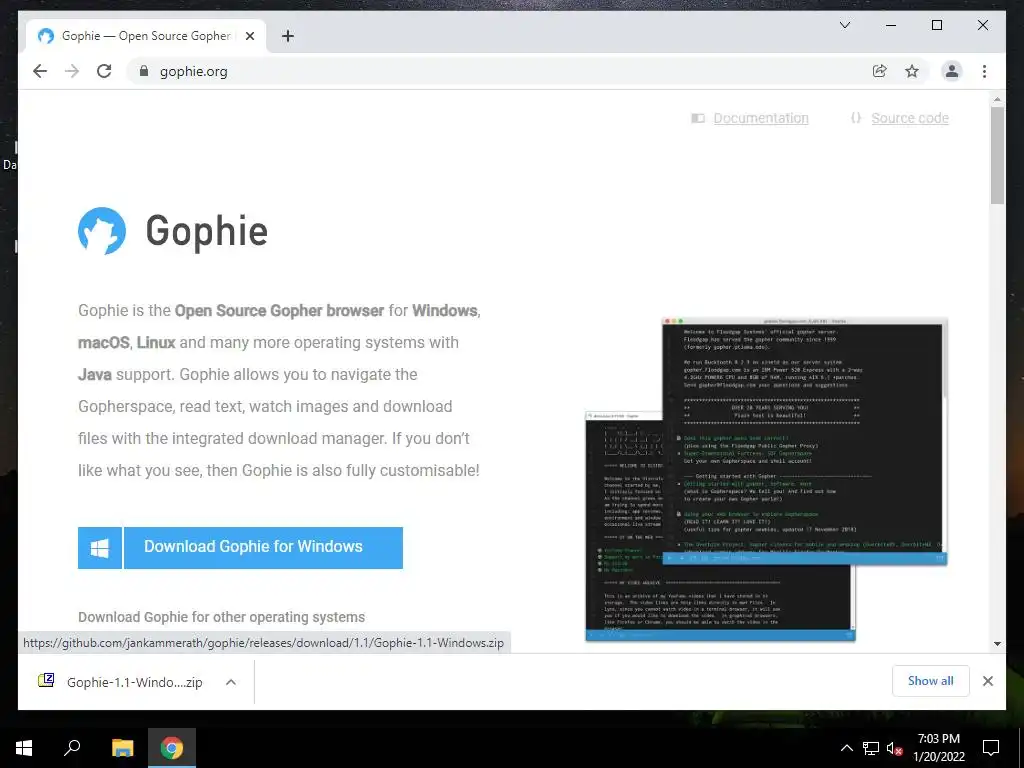Click the Chrome taskbar icon

click(172, 748)
